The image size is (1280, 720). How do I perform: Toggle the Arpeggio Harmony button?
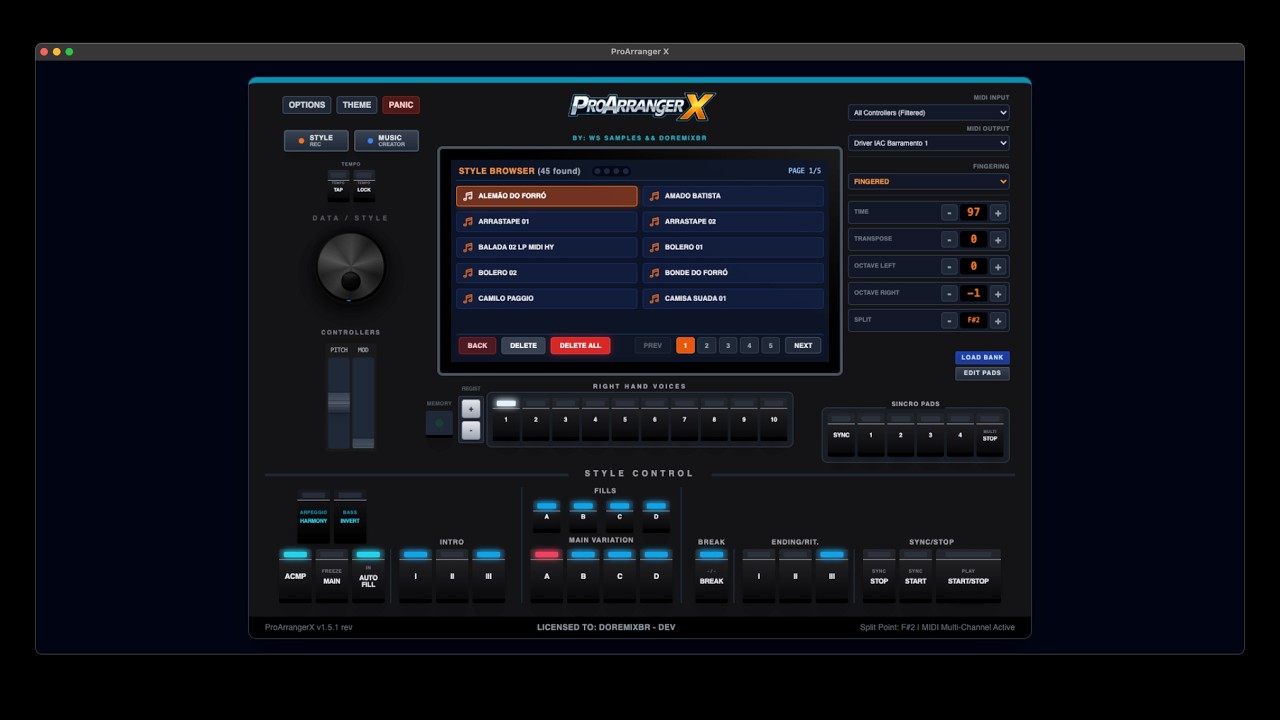click(313, 516)
